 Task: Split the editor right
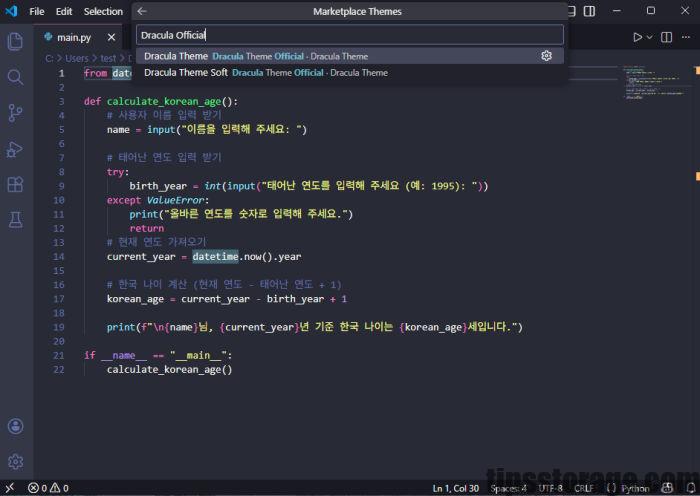click(666, 37)
